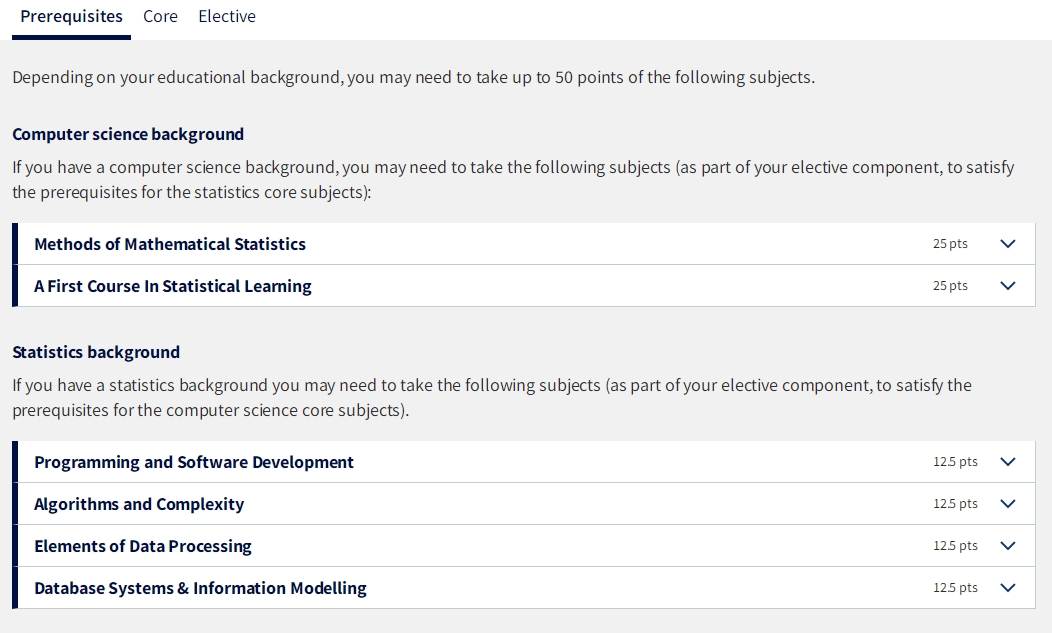
Task: Expand chevron for A First Course In Statistical Learning
Action: (1008, 285)
